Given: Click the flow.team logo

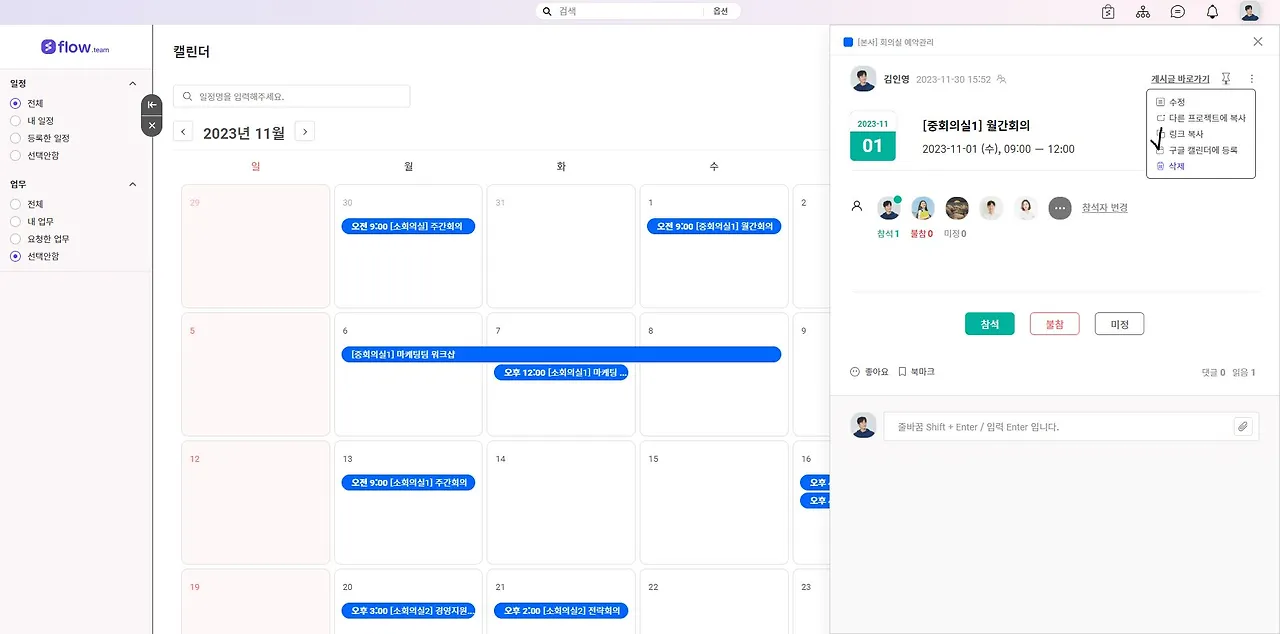Looking at the screenshot, I should pos(75,47).
